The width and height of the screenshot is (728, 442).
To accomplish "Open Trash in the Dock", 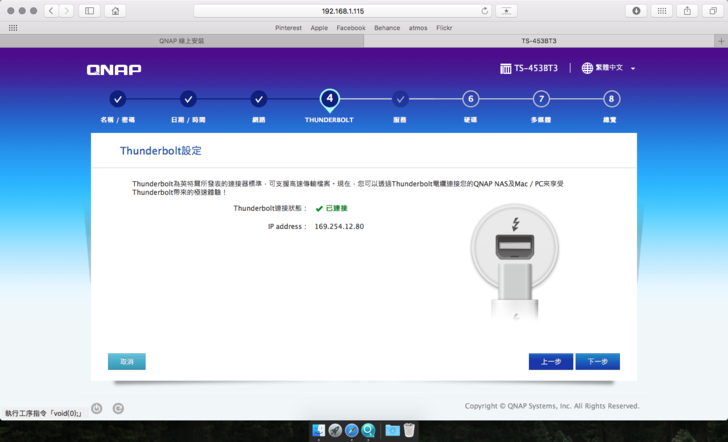I will 409,430.
